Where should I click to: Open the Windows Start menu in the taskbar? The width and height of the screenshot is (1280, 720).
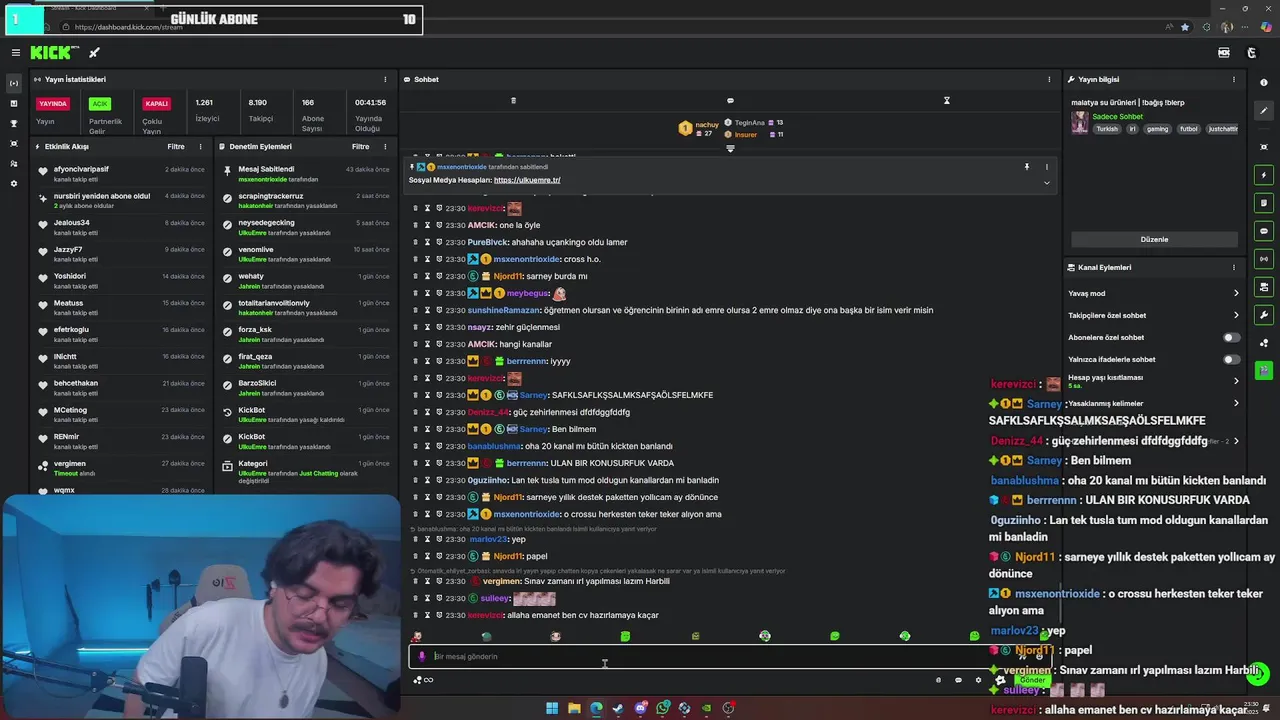pyautogui.click(x=552, y=708)
